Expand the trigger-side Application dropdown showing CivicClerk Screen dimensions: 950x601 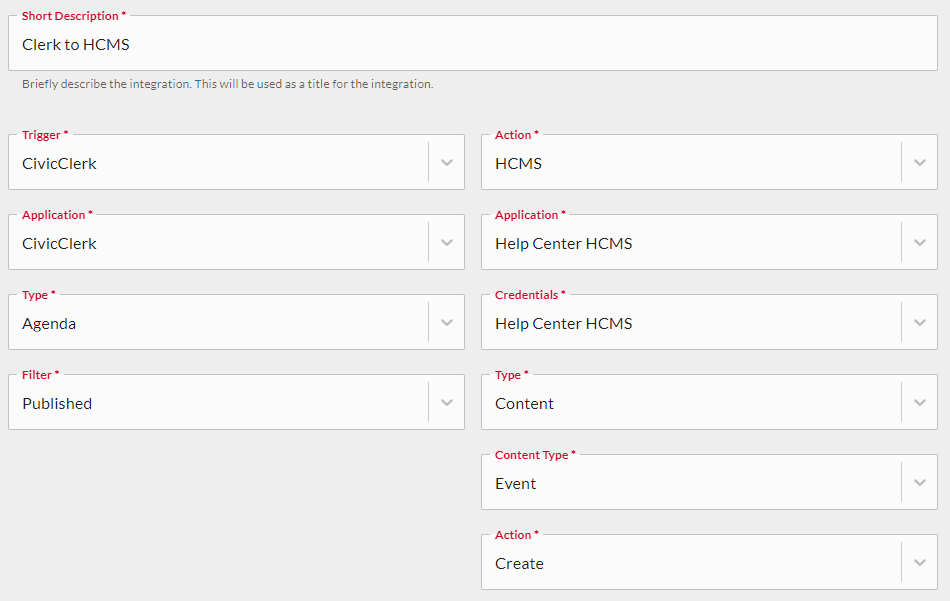(x=236, y=242)
